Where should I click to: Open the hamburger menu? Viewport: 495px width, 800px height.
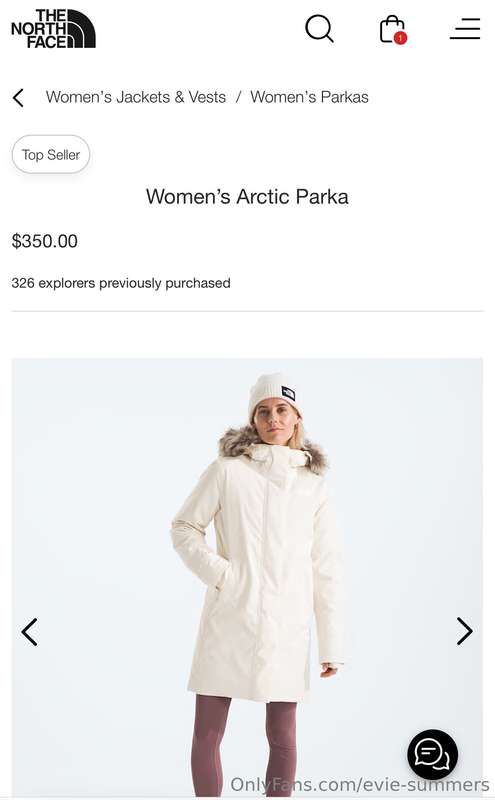point(465,29)
